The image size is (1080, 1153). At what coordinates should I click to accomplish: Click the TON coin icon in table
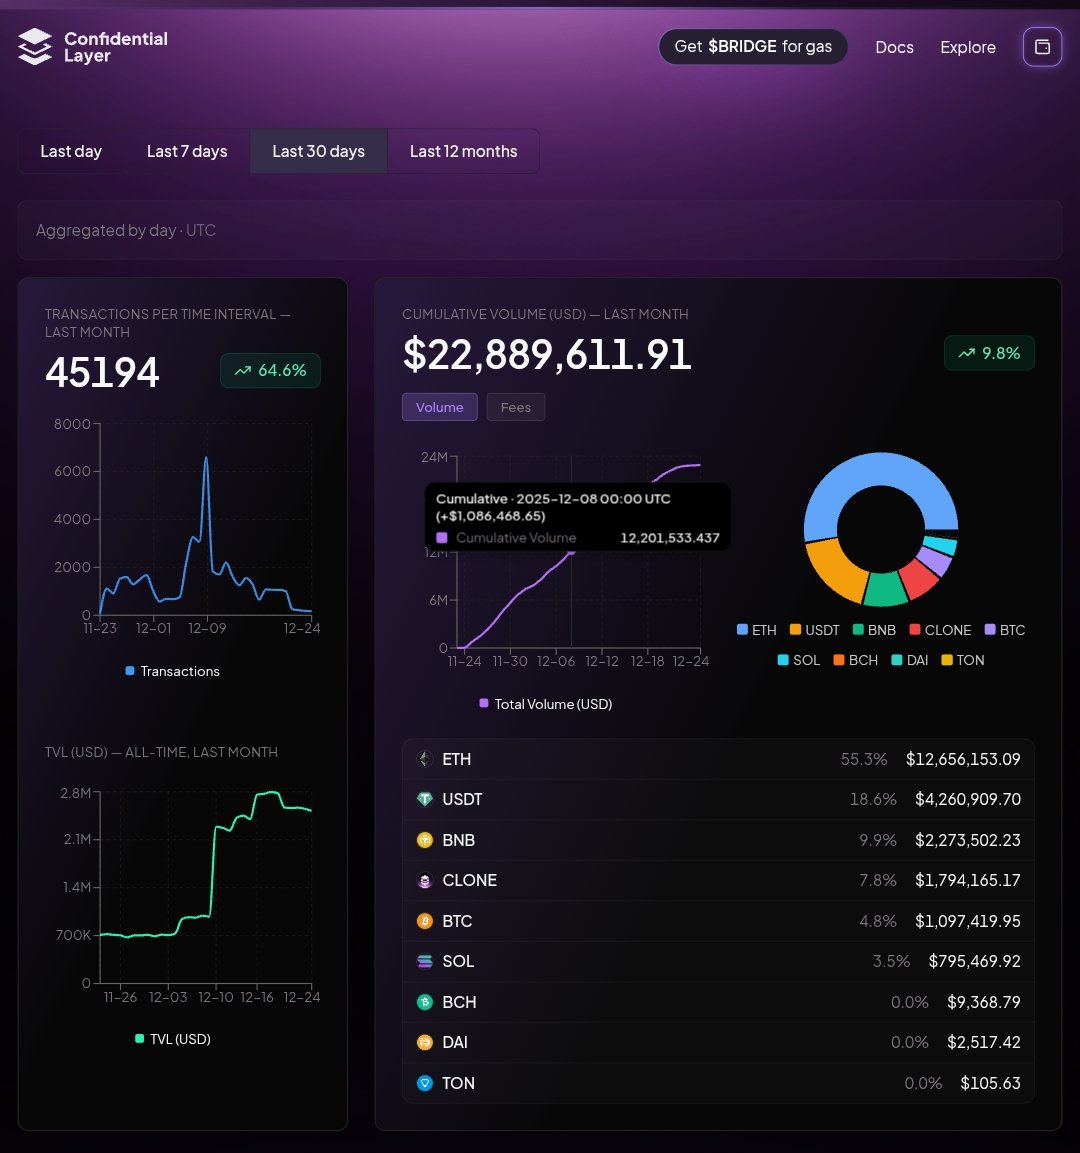[425, 1082]
